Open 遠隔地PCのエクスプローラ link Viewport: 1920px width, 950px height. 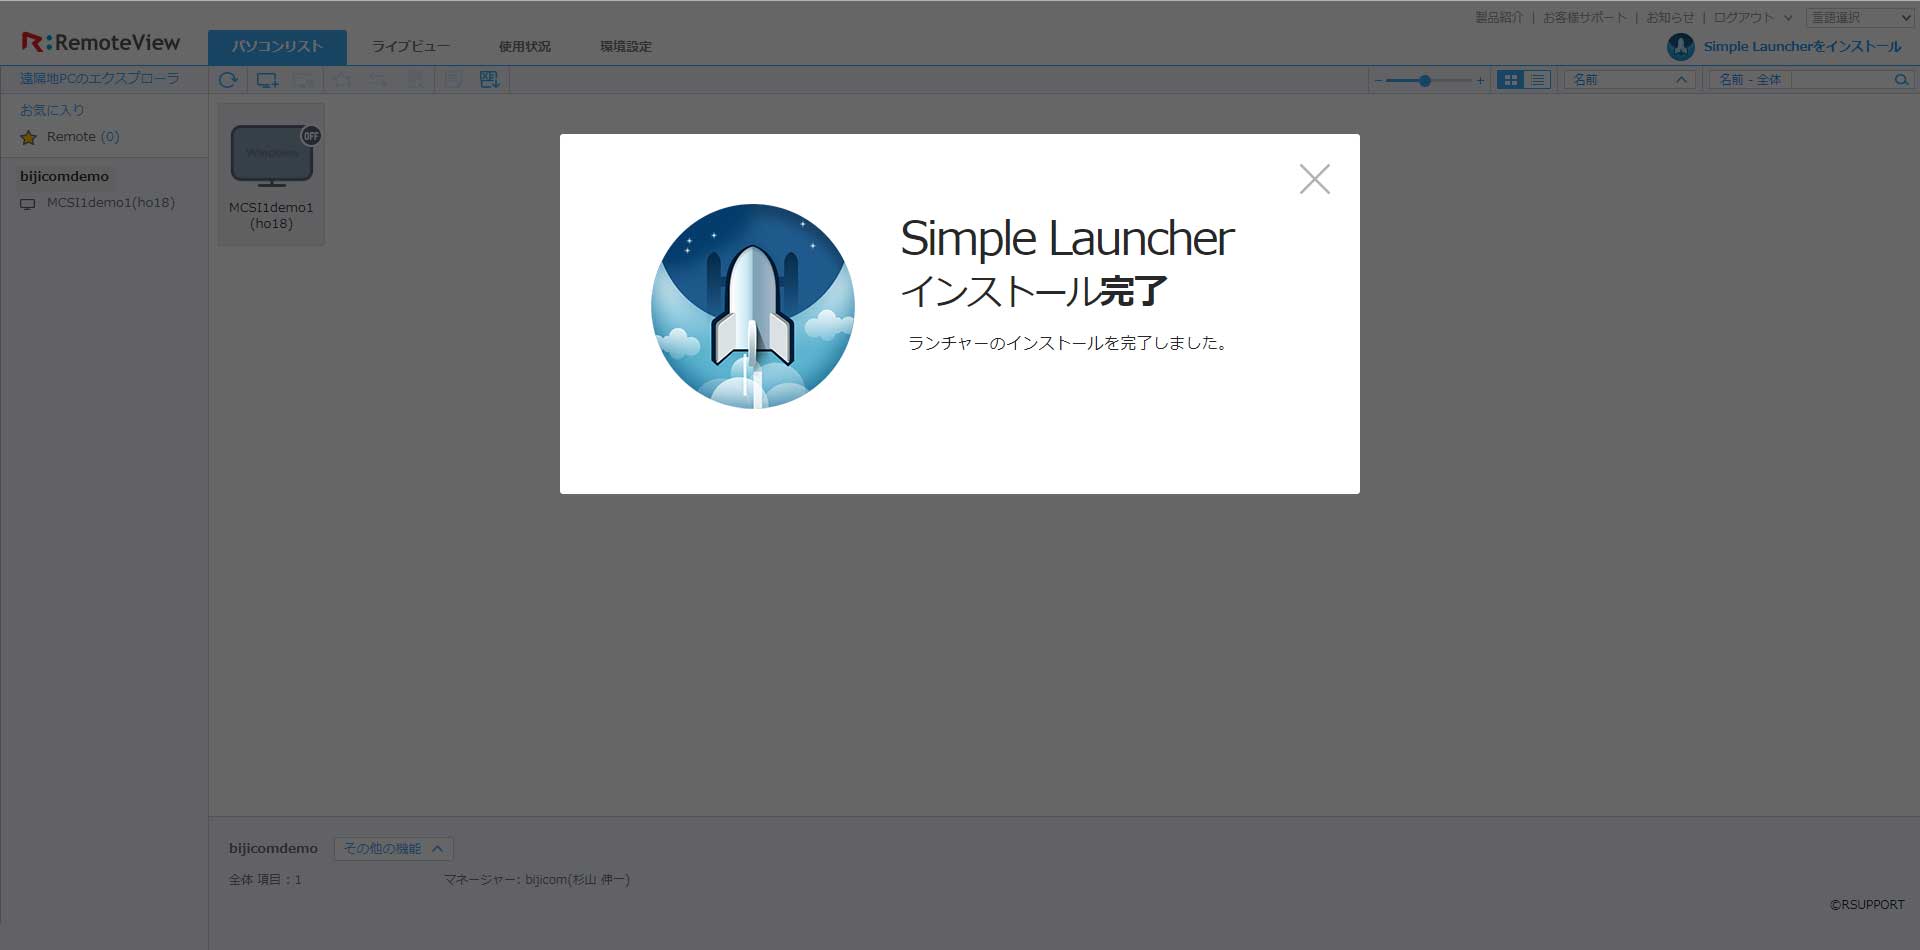(x=100, y=78)
